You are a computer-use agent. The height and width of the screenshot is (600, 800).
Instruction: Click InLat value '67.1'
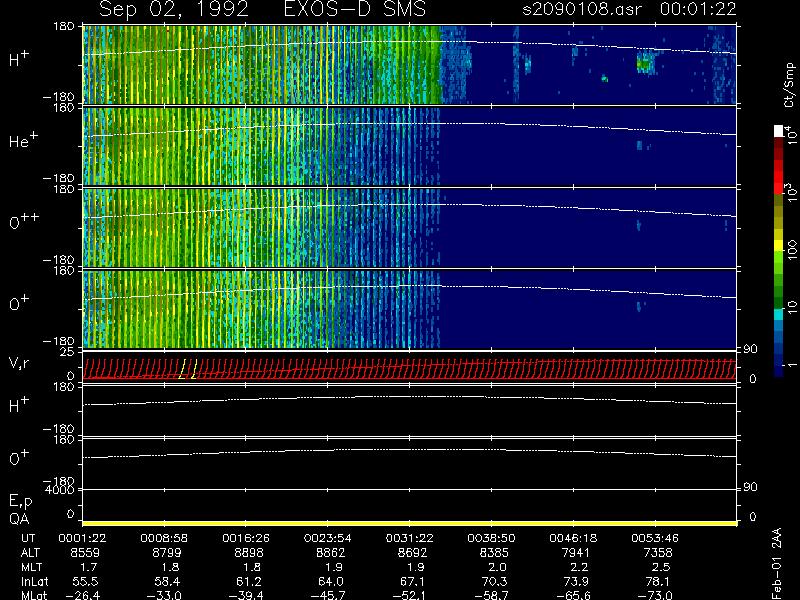pos(413,581)
